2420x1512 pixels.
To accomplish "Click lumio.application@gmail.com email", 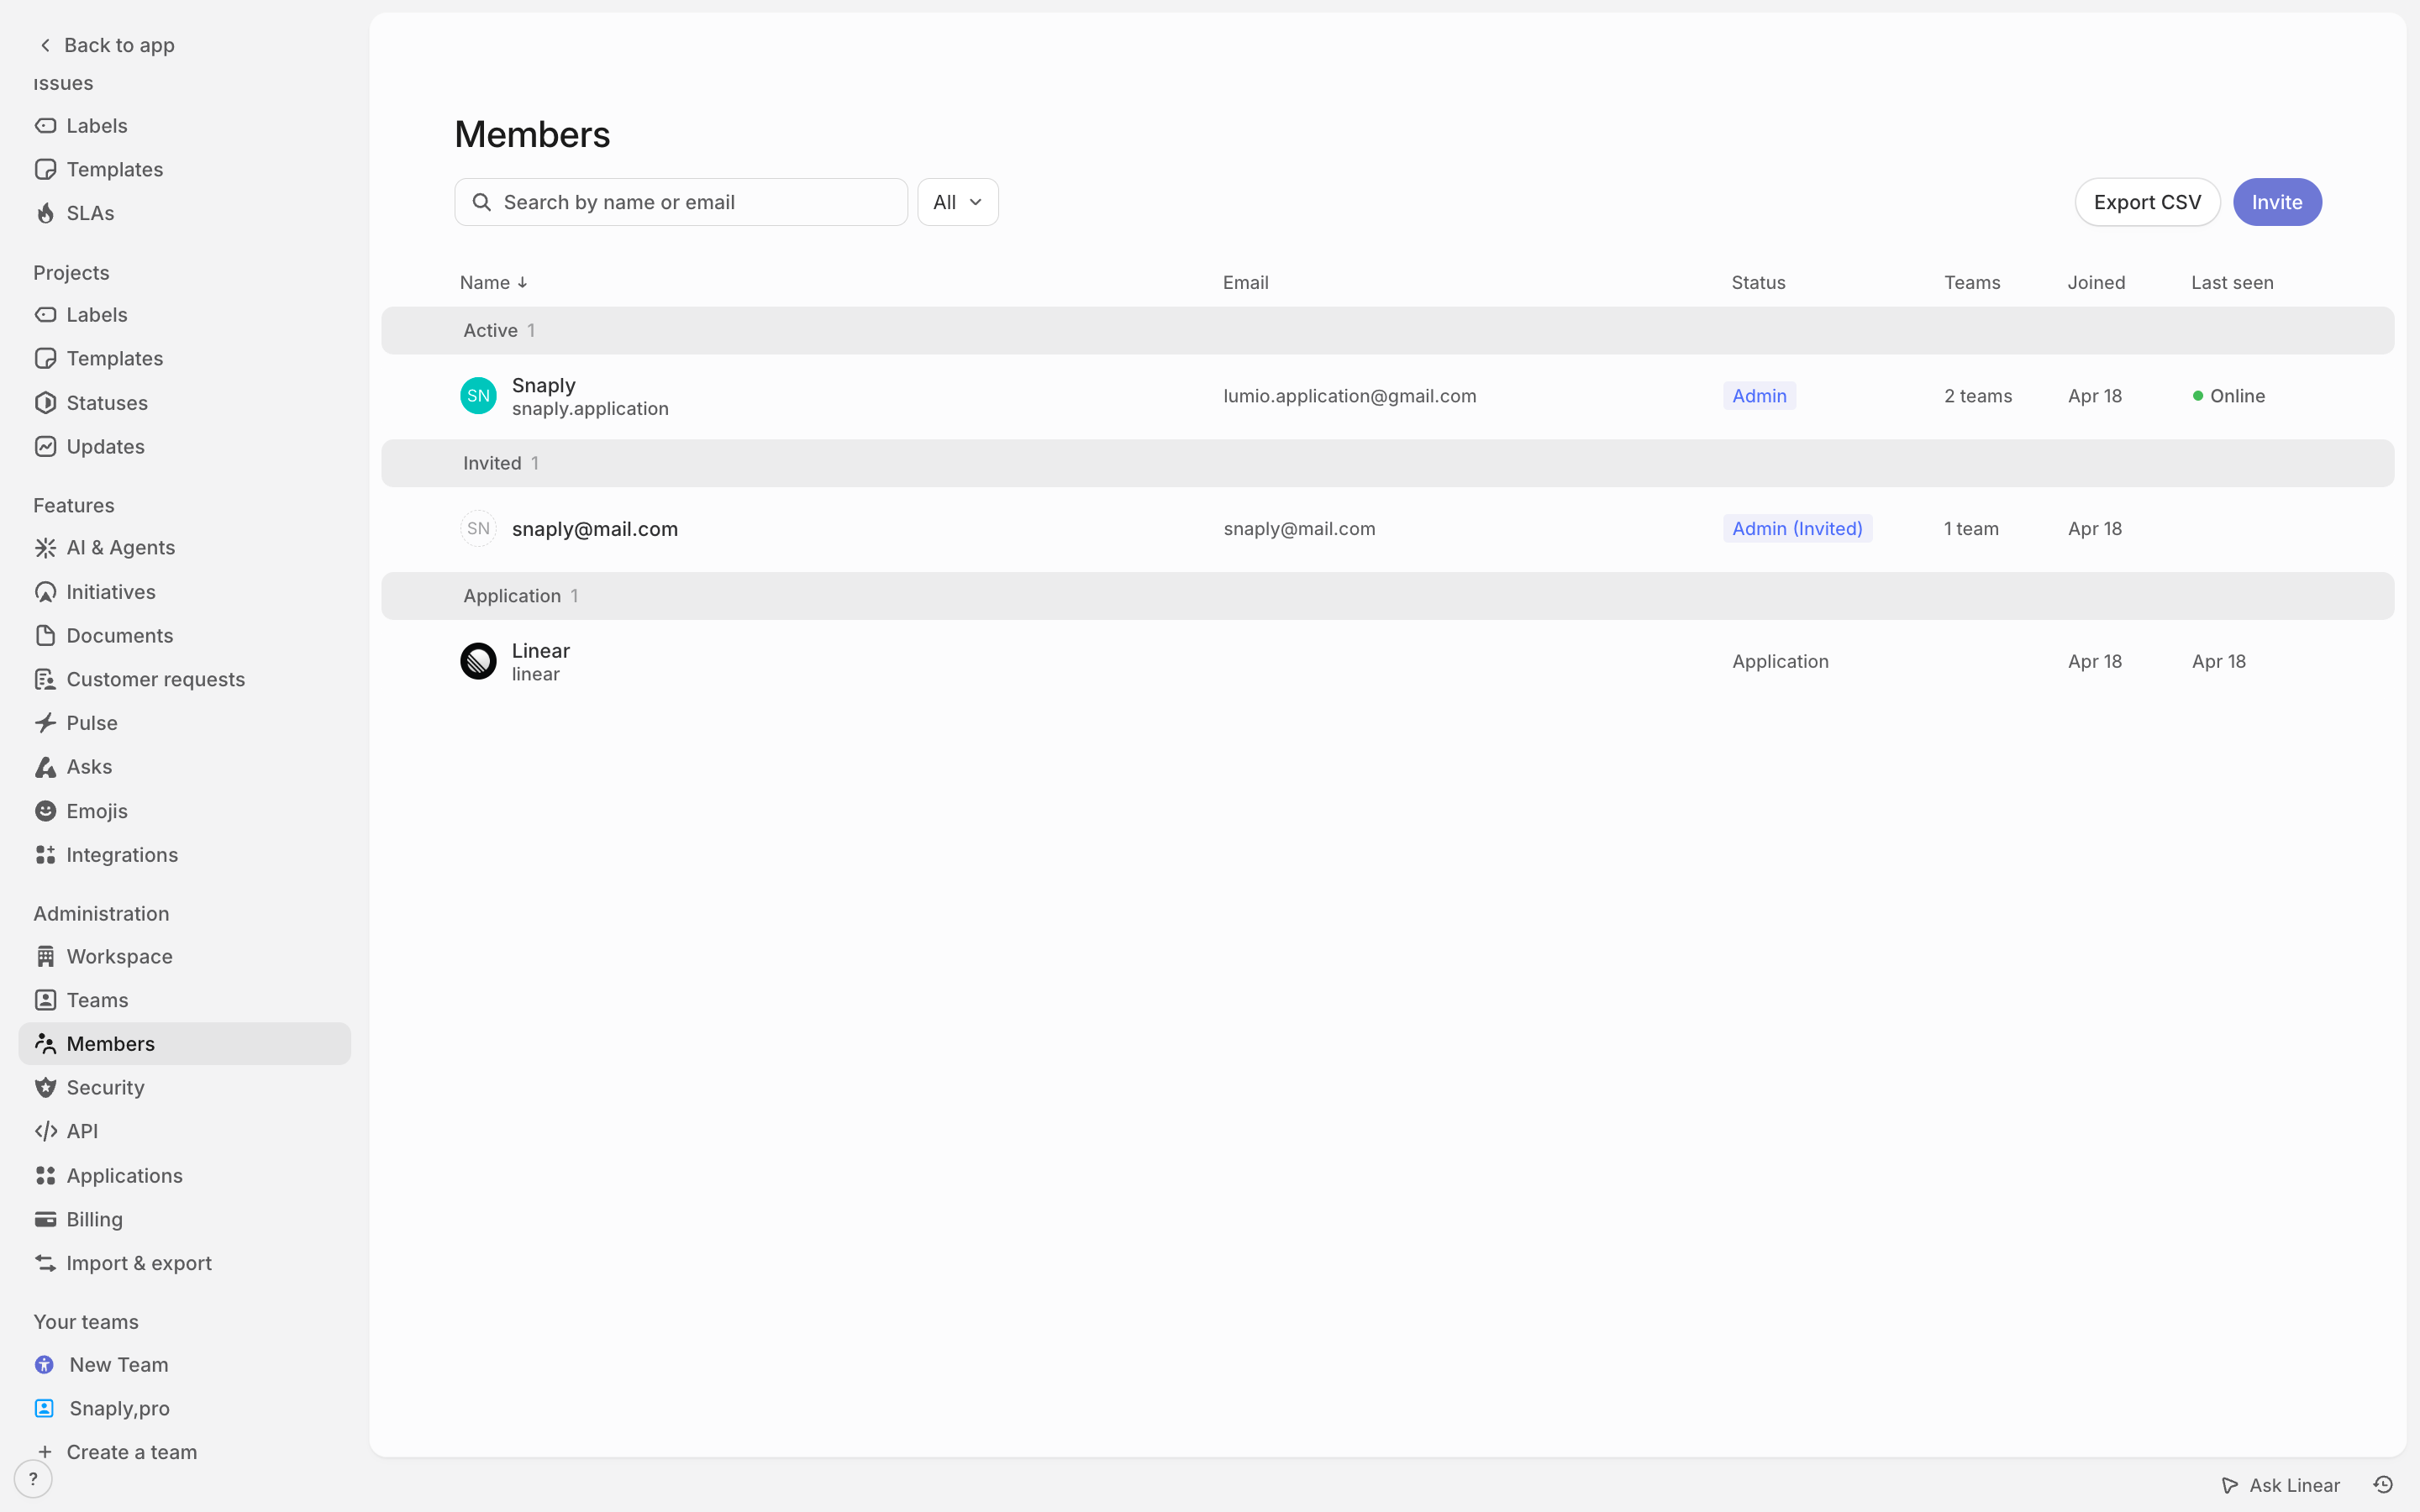I will [x=1349, y=396].
